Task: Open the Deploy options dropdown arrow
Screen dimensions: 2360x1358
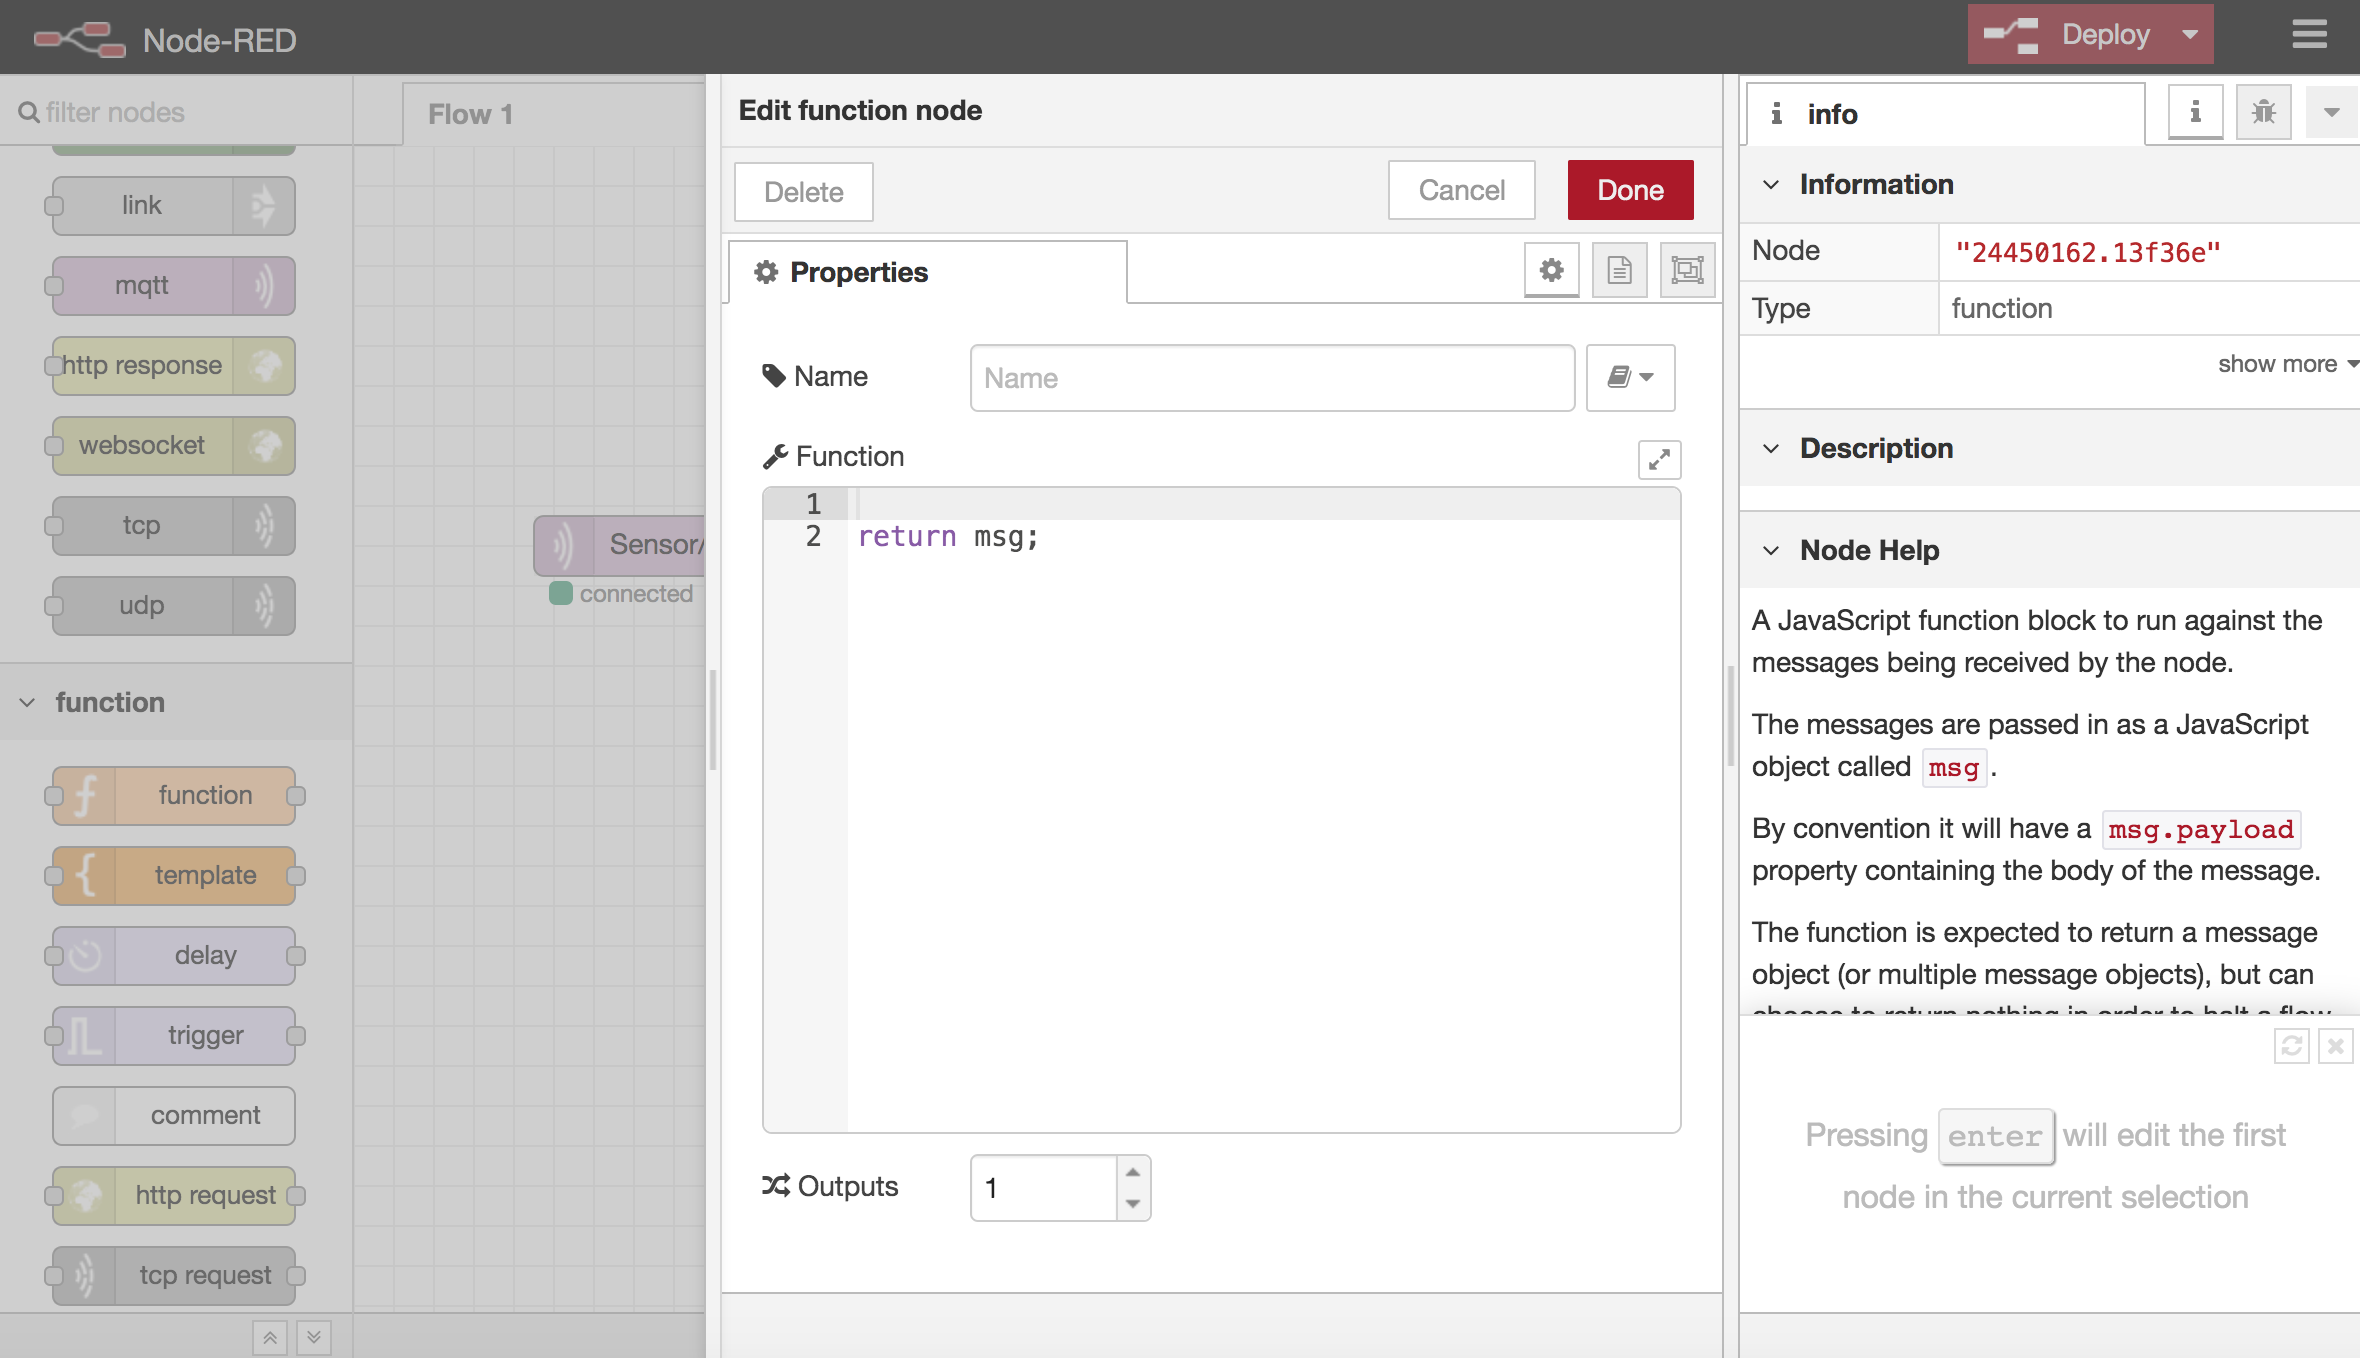Action: (x=2190, y=35)
